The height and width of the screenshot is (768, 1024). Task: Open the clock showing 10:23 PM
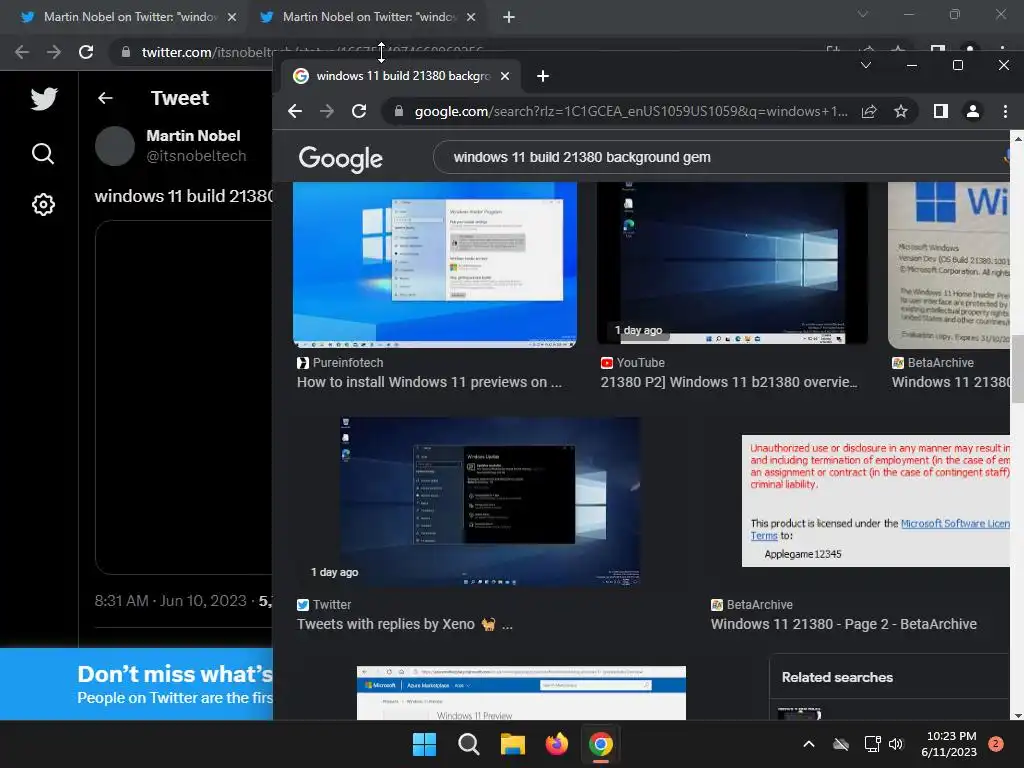point(949,744)
